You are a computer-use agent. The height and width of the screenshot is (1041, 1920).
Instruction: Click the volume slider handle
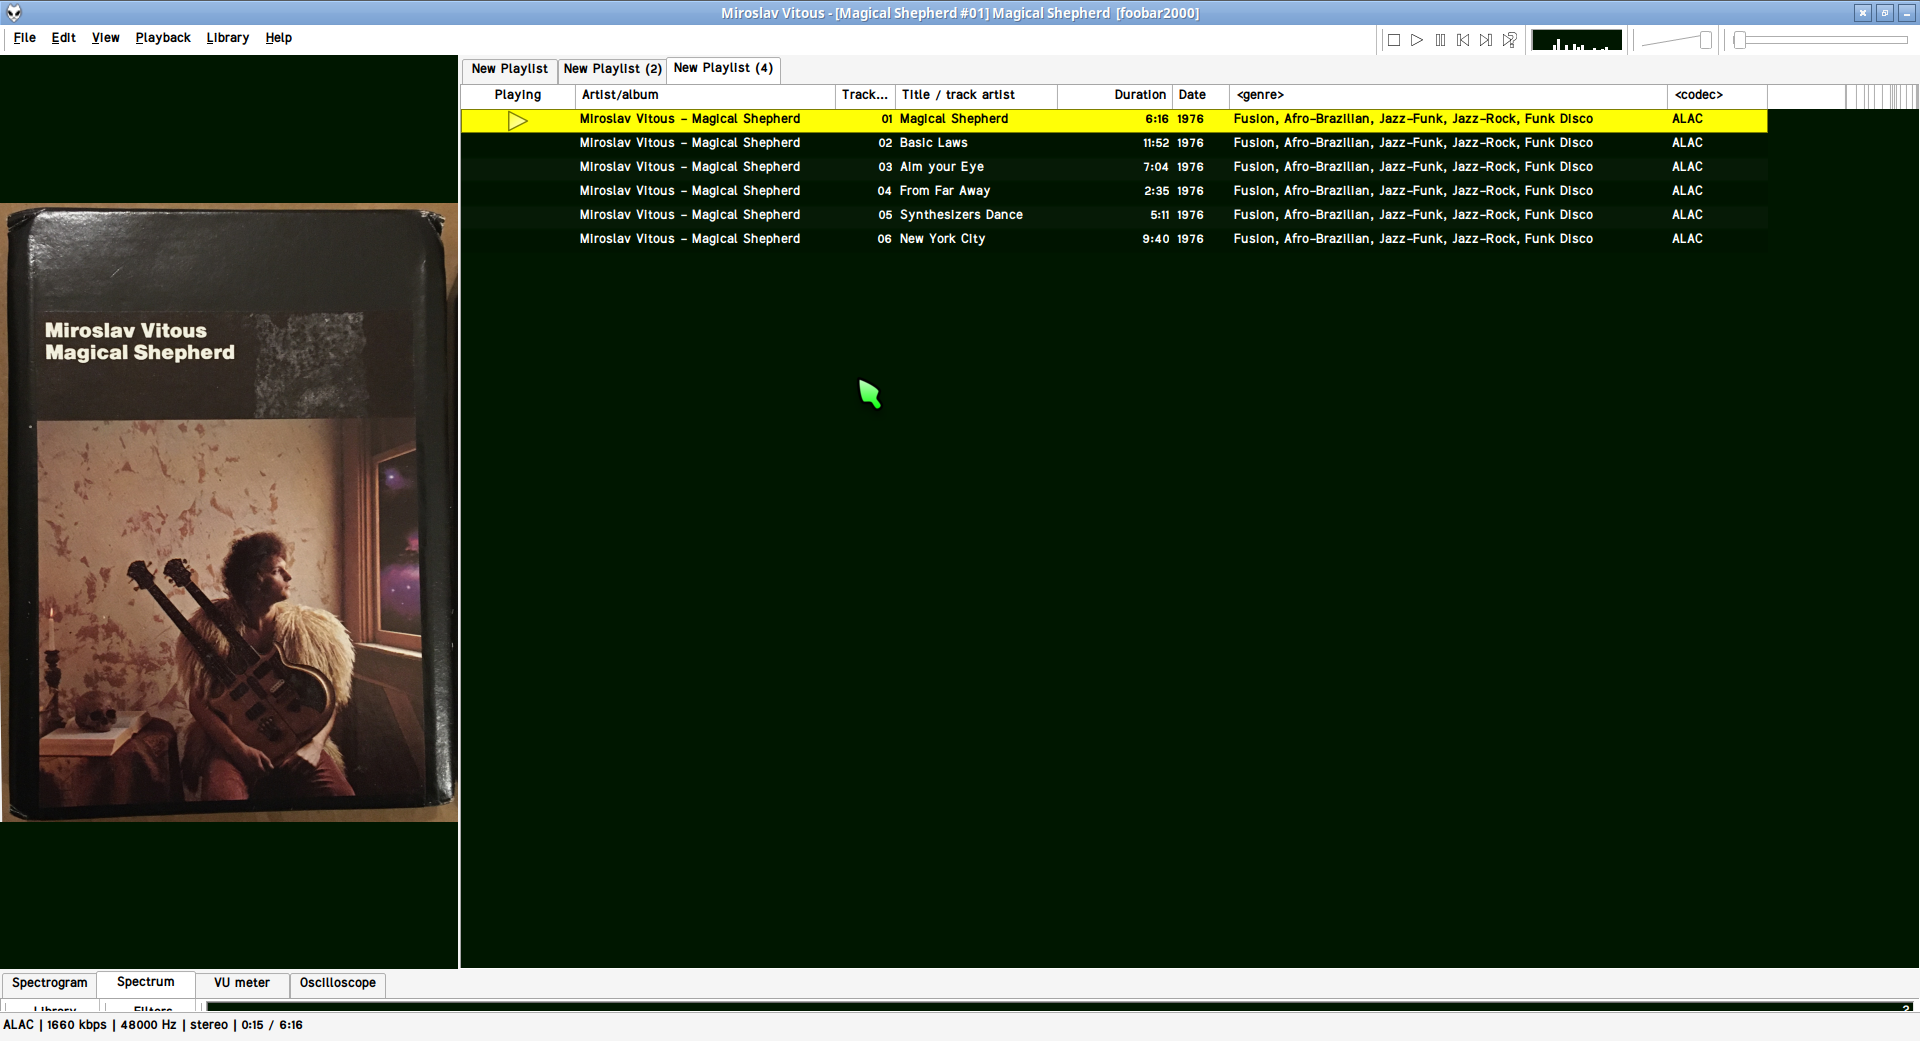coord(1706,40)
